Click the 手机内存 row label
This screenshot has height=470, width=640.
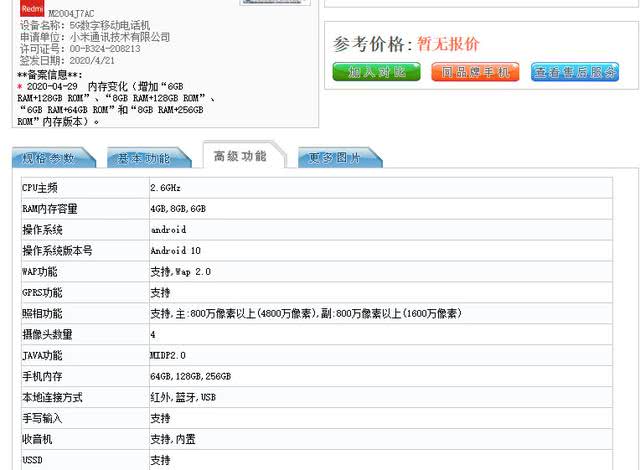click(x=42, y=376)
